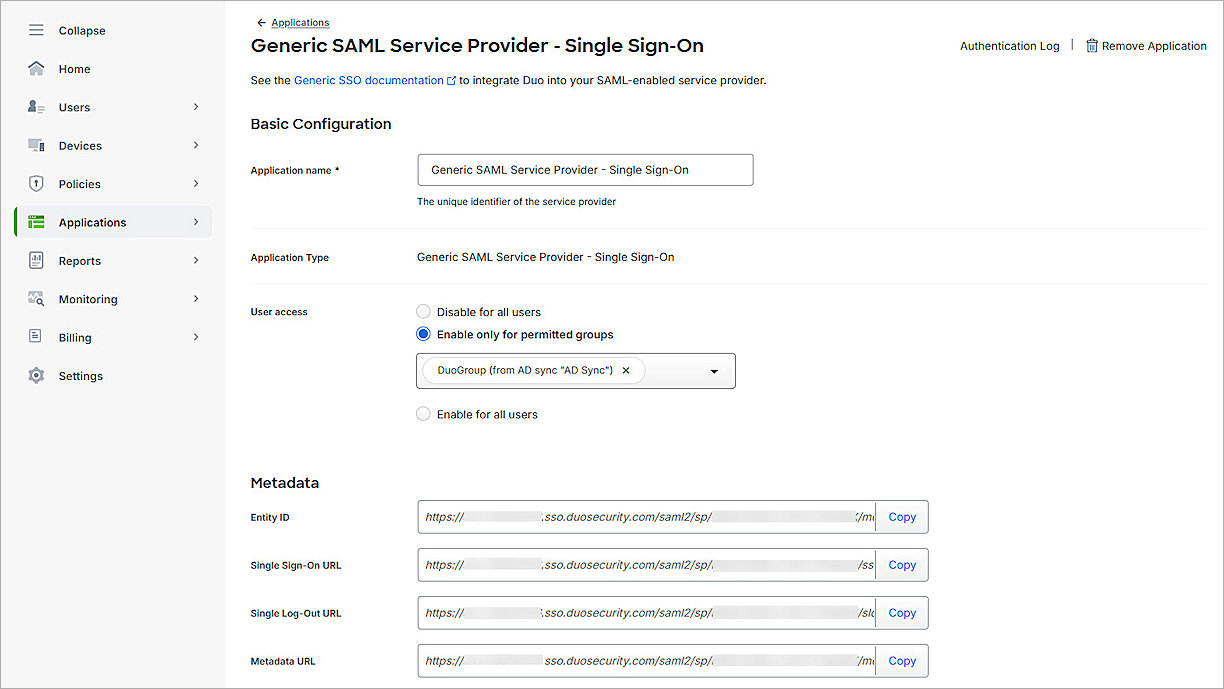1224x689 pixels.
Task: Open the Generic SSO documentation link
Action: [369, 80]
